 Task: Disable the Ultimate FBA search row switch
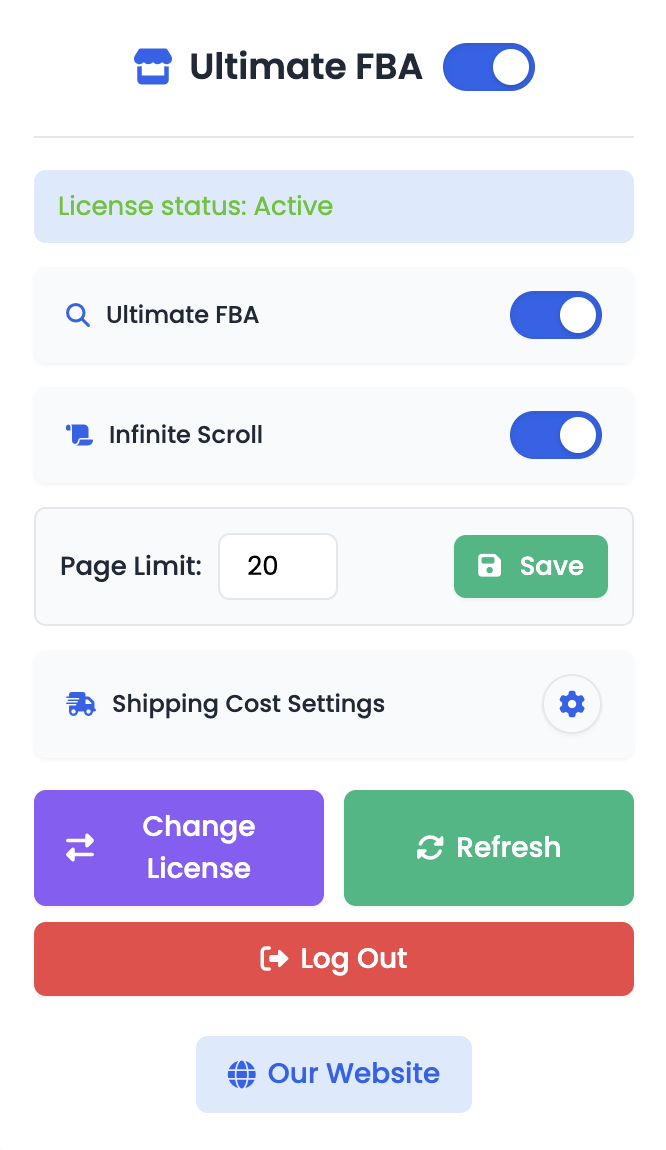coord(556,315)
